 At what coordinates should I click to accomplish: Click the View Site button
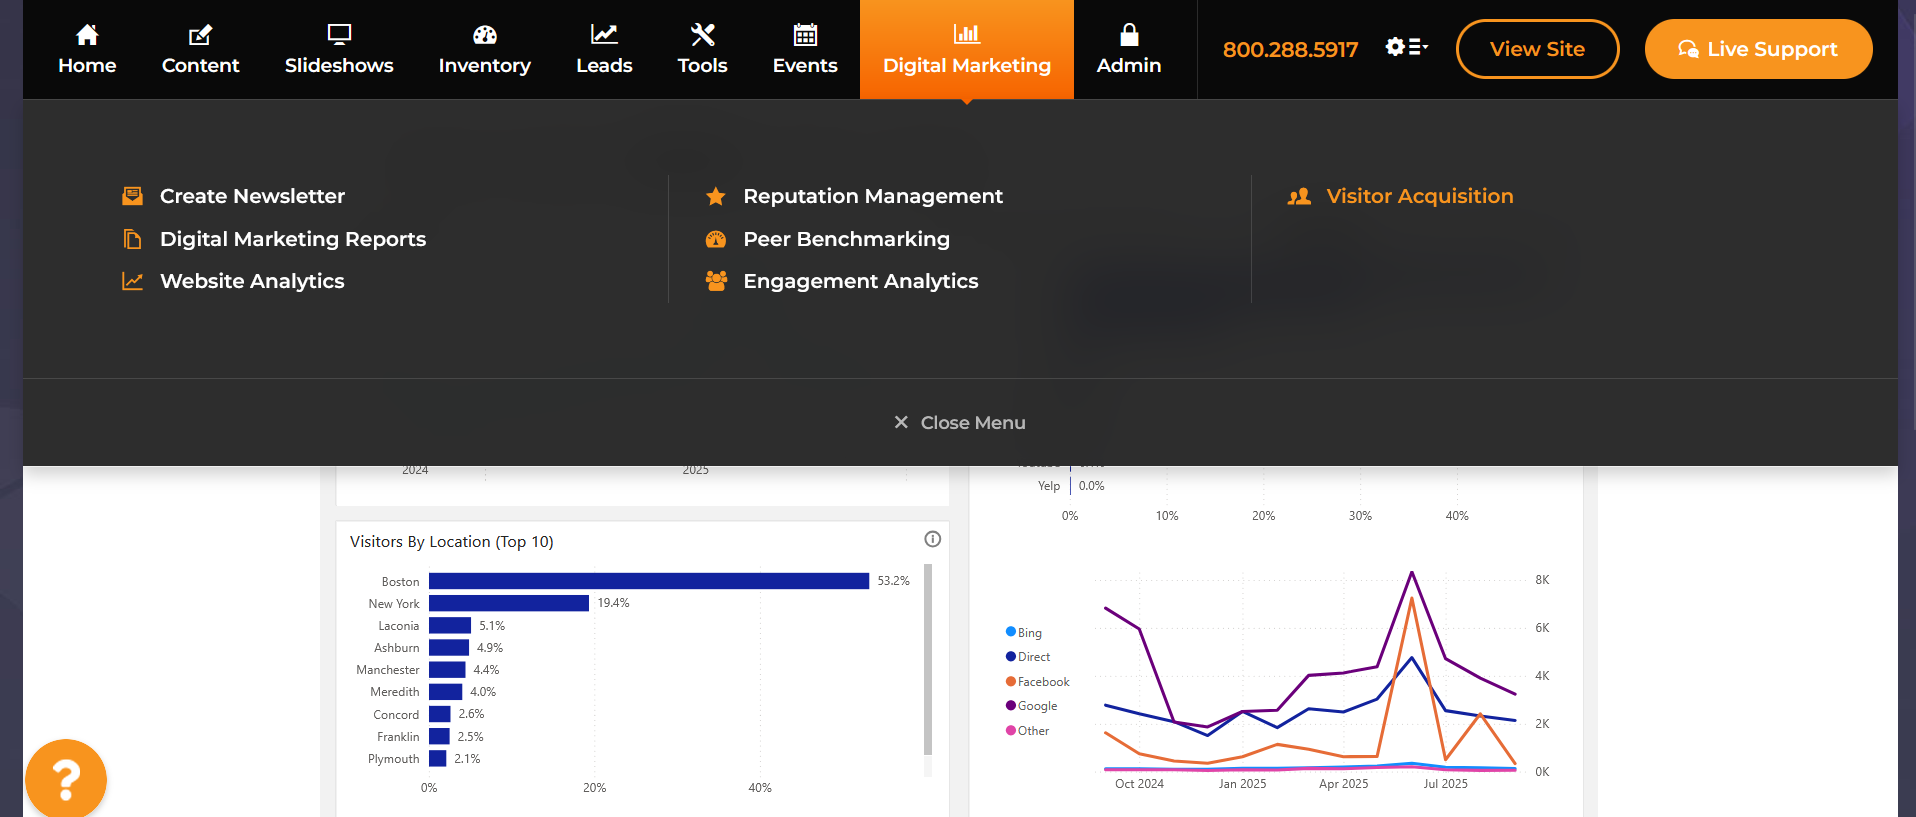tap(1537, 49)
